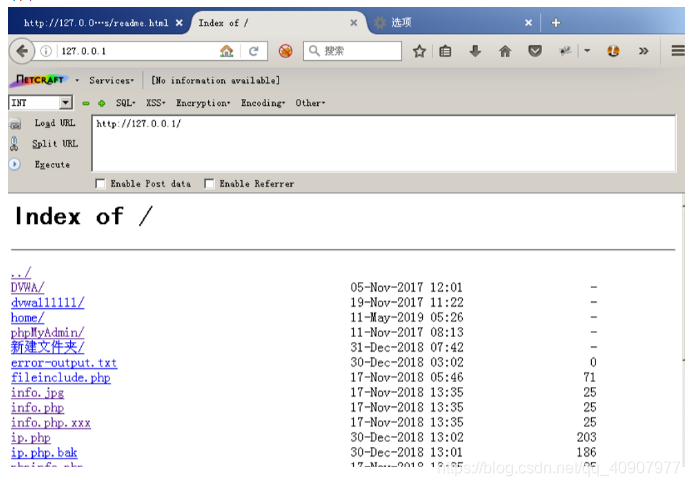The height and width of the screenshot is (486, 690).
Task: Open the Encoding menu in HackBar
Action: pos(263,103)
